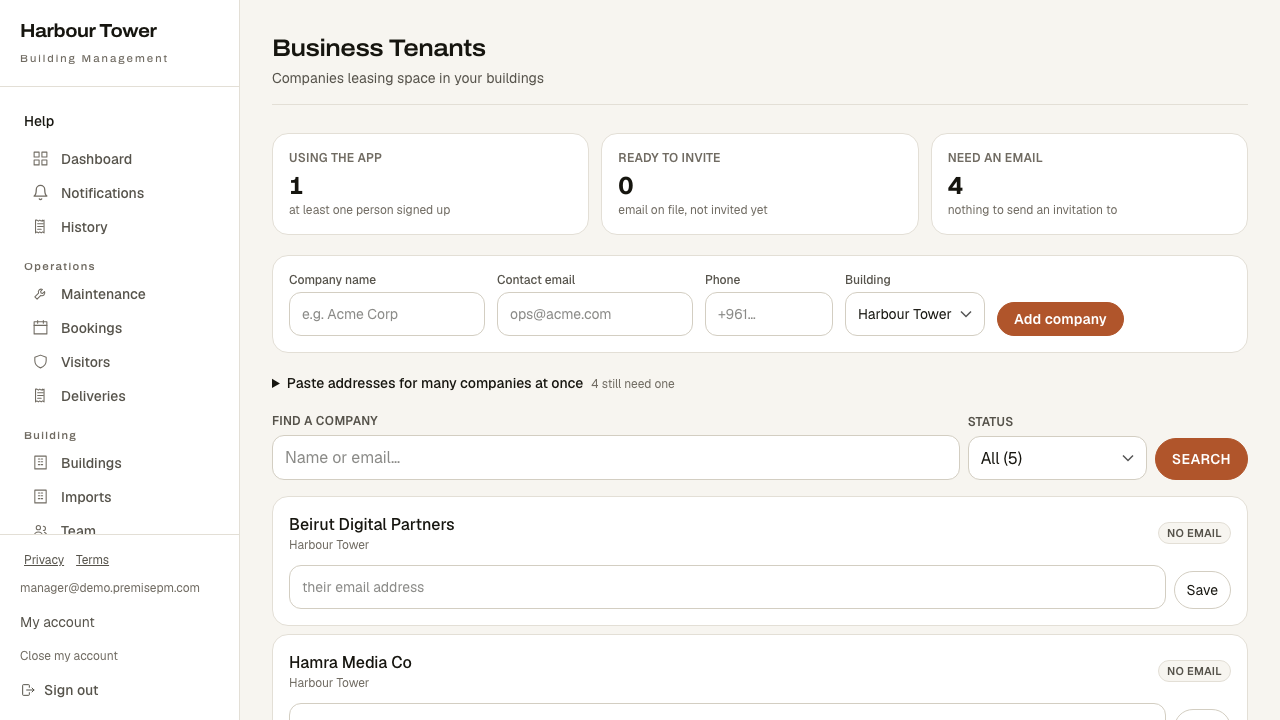Screen dimensions: 1280x720
Task: Click the Contact email input
Action: click(595, 314)
